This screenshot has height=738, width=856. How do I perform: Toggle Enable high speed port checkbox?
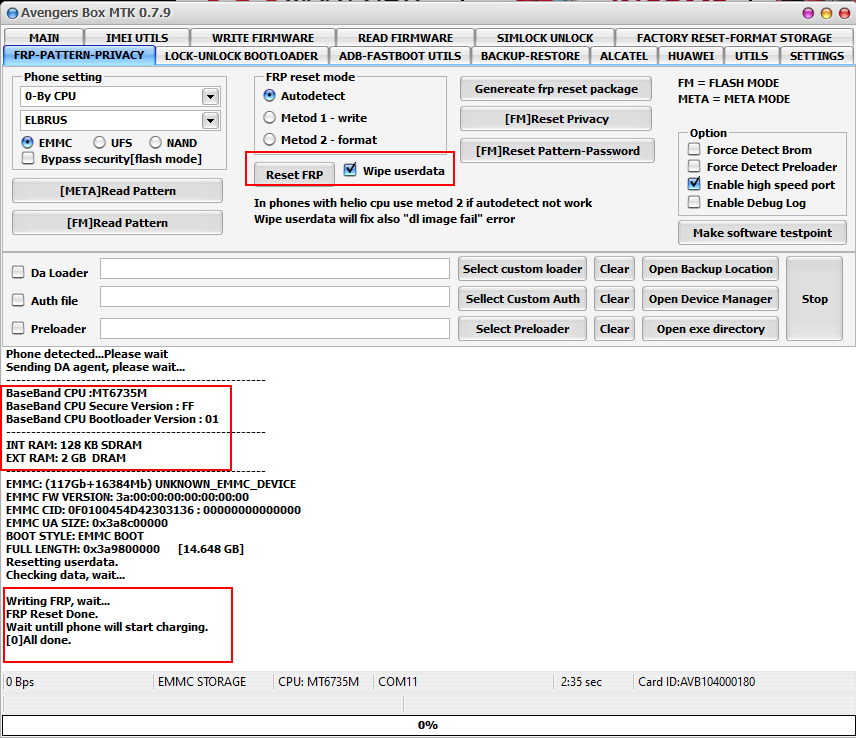pyautogui.click(x=694, y=184)
